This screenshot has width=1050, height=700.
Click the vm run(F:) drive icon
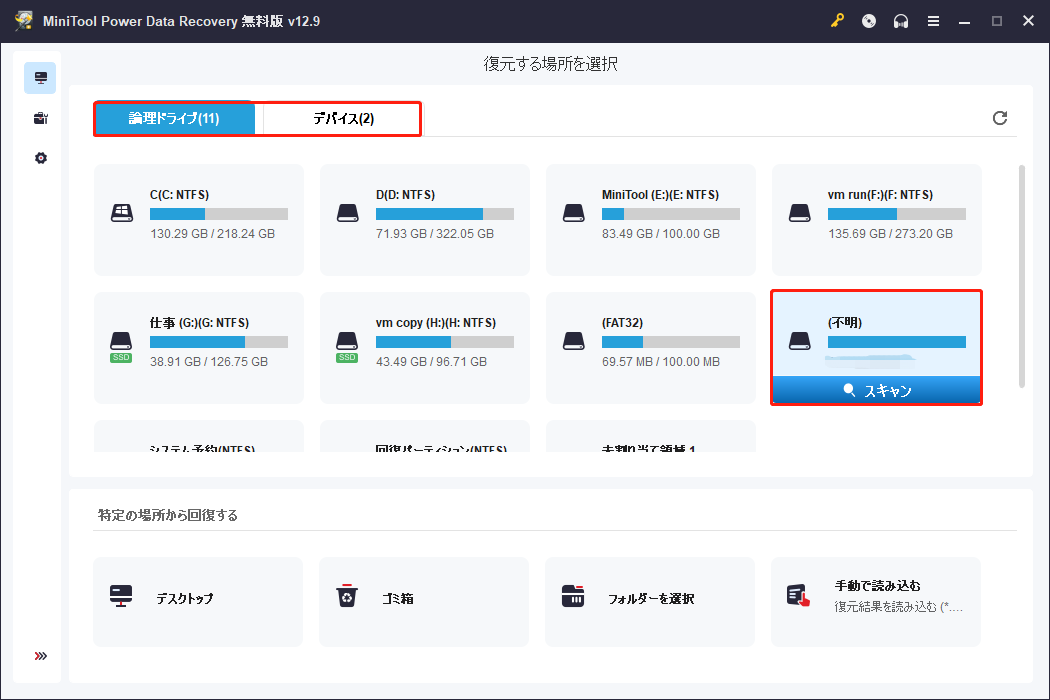[800, 213]
